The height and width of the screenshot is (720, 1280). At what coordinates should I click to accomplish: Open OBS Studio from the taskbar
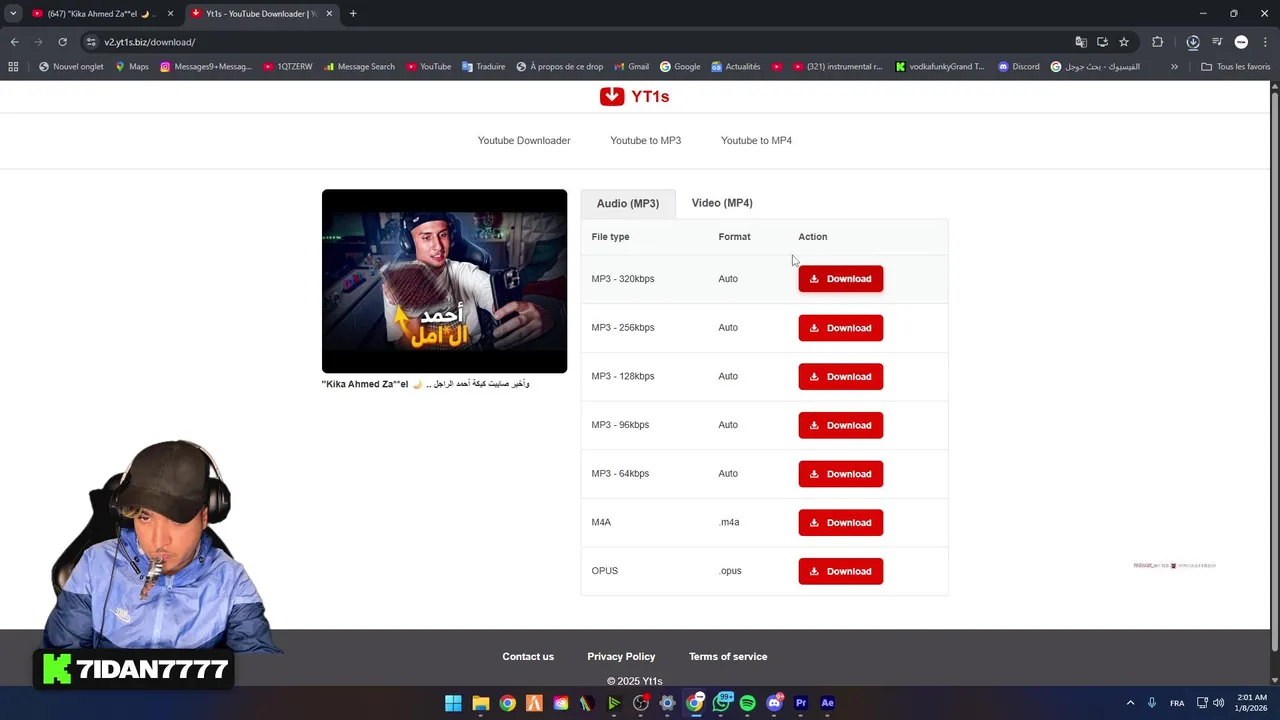pyautogui.click(x=641, y=703)
